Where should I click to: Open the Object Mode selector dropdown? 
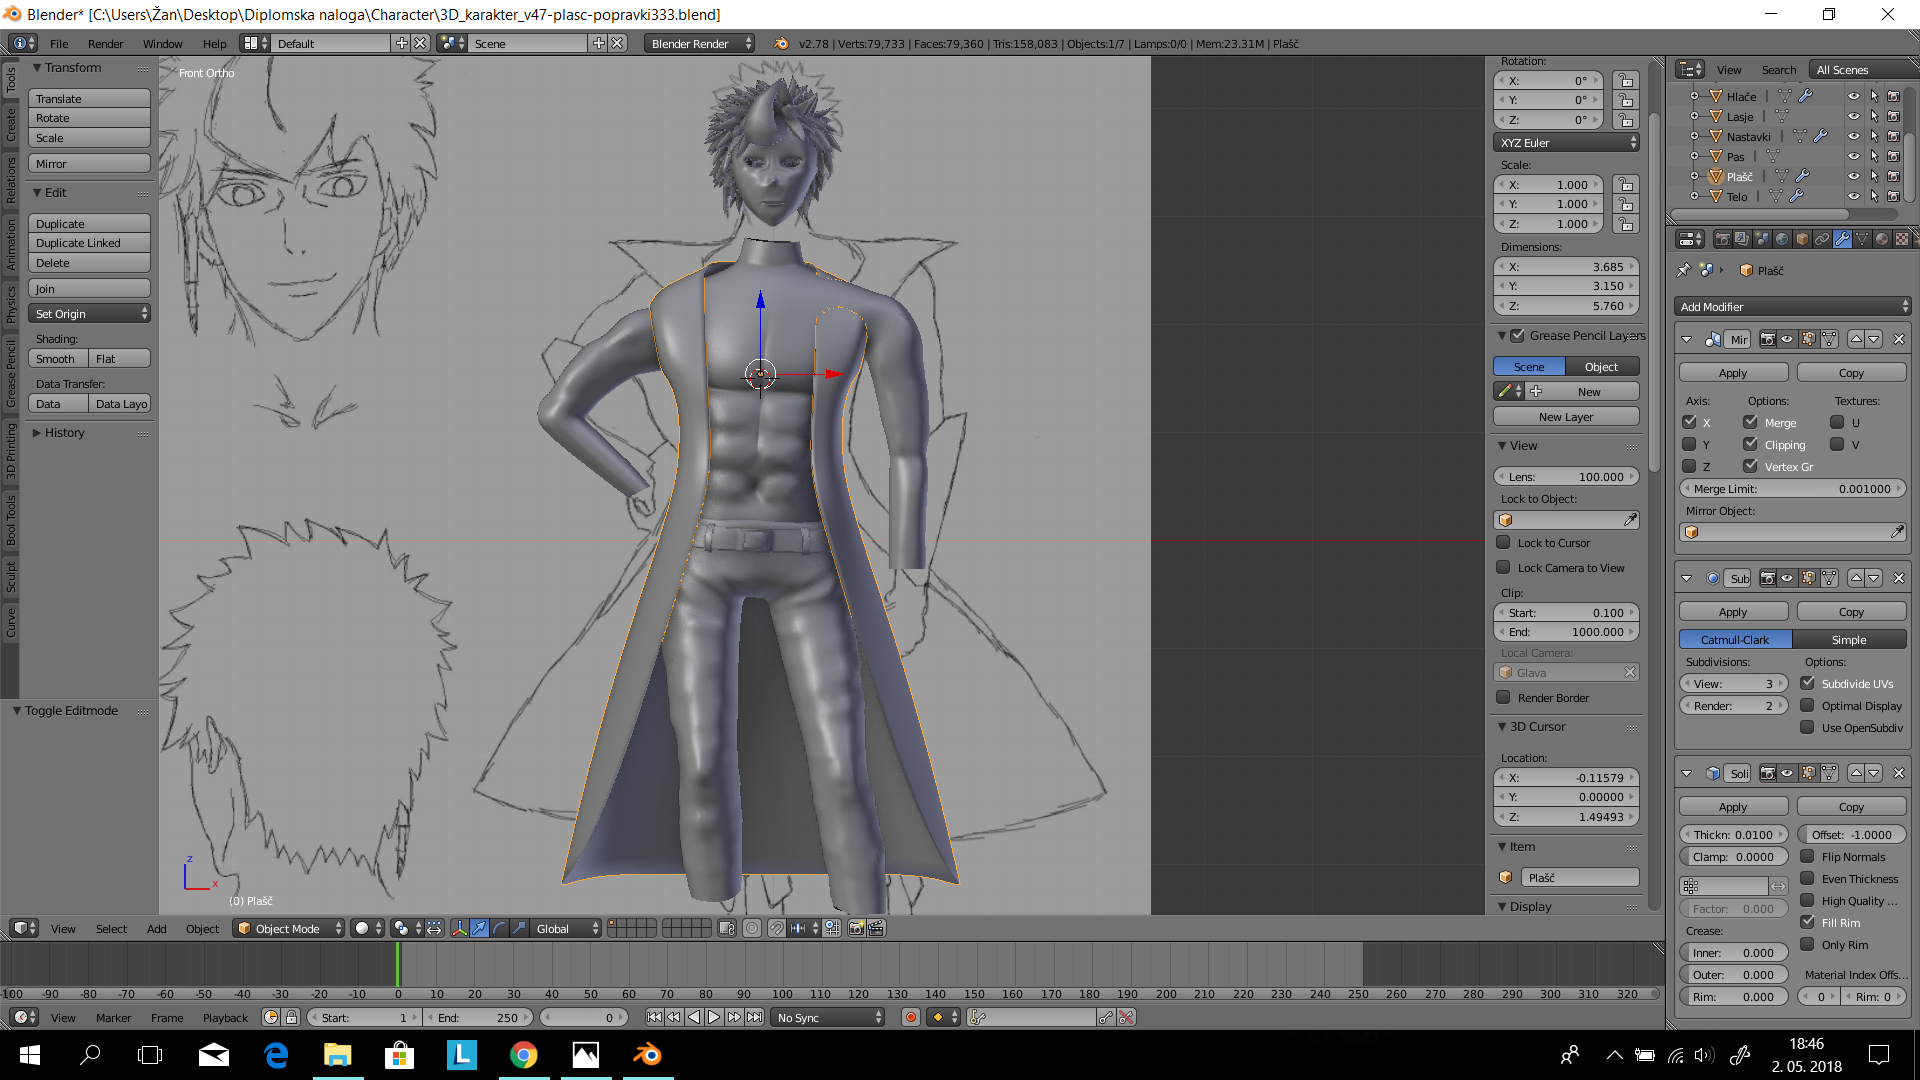tap(289, 928)
